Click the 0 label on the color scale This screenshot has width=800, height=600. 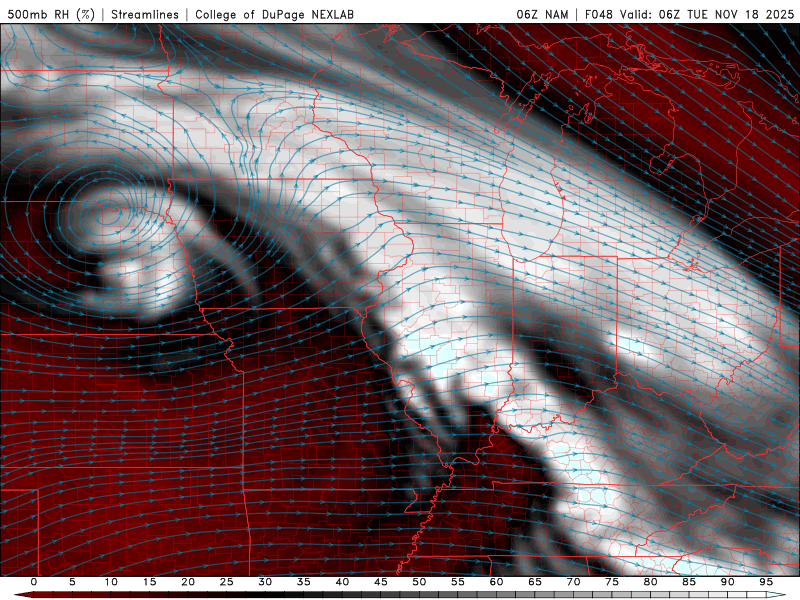[34, 582]
